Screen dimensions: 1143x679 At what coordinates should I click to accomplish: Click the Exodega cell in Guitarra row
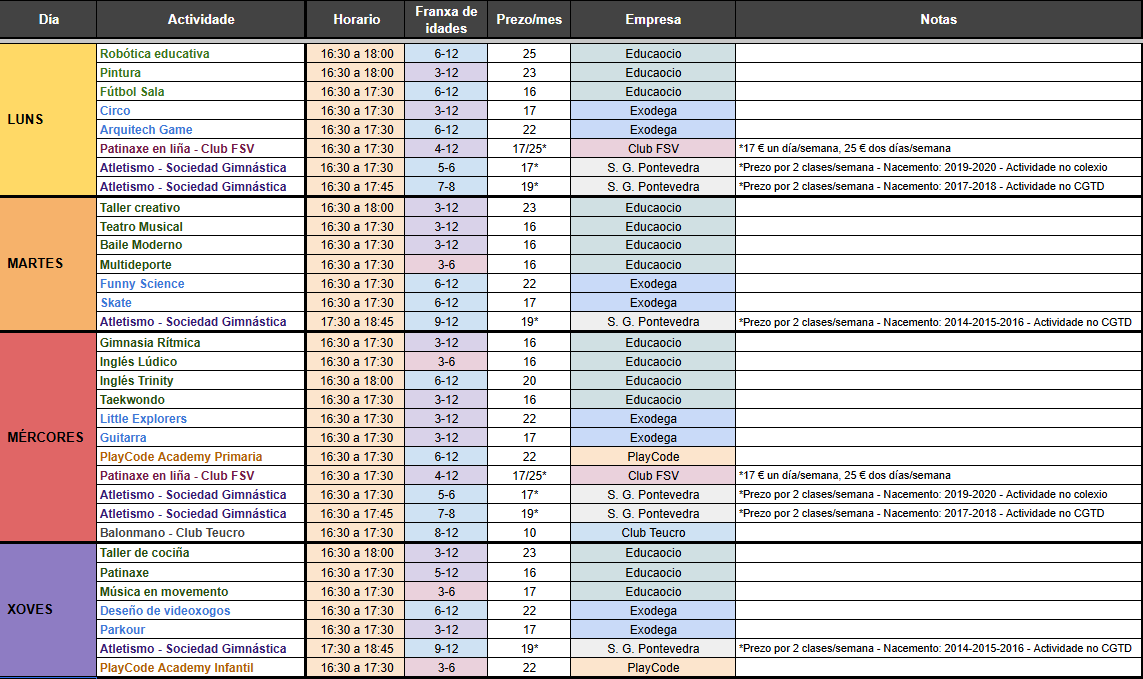(x=653, y=437)
